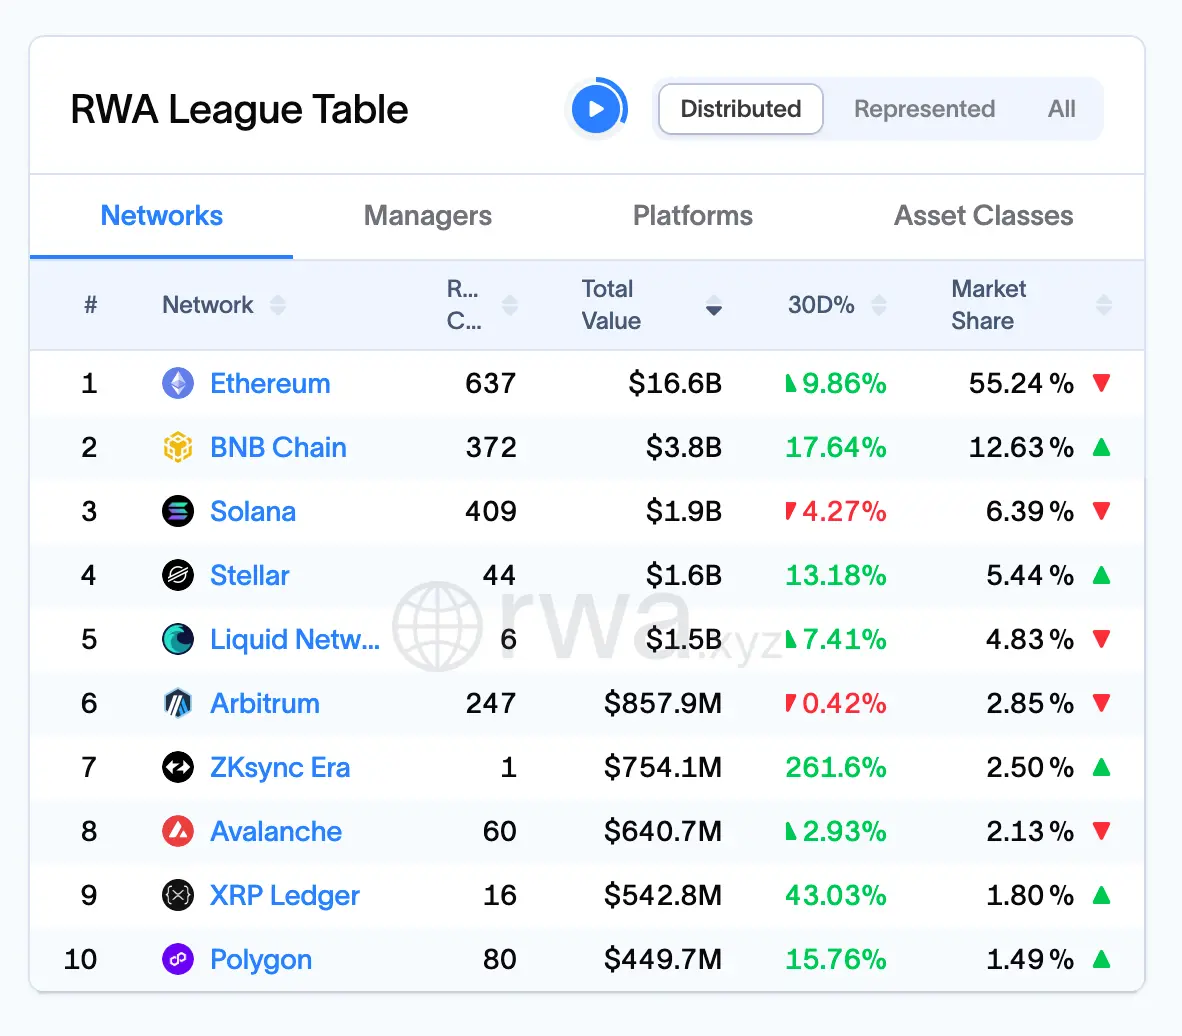Click the Ethereum network logo
The height and width of the screenshot is (1036, 1182).
click(177, 383)
